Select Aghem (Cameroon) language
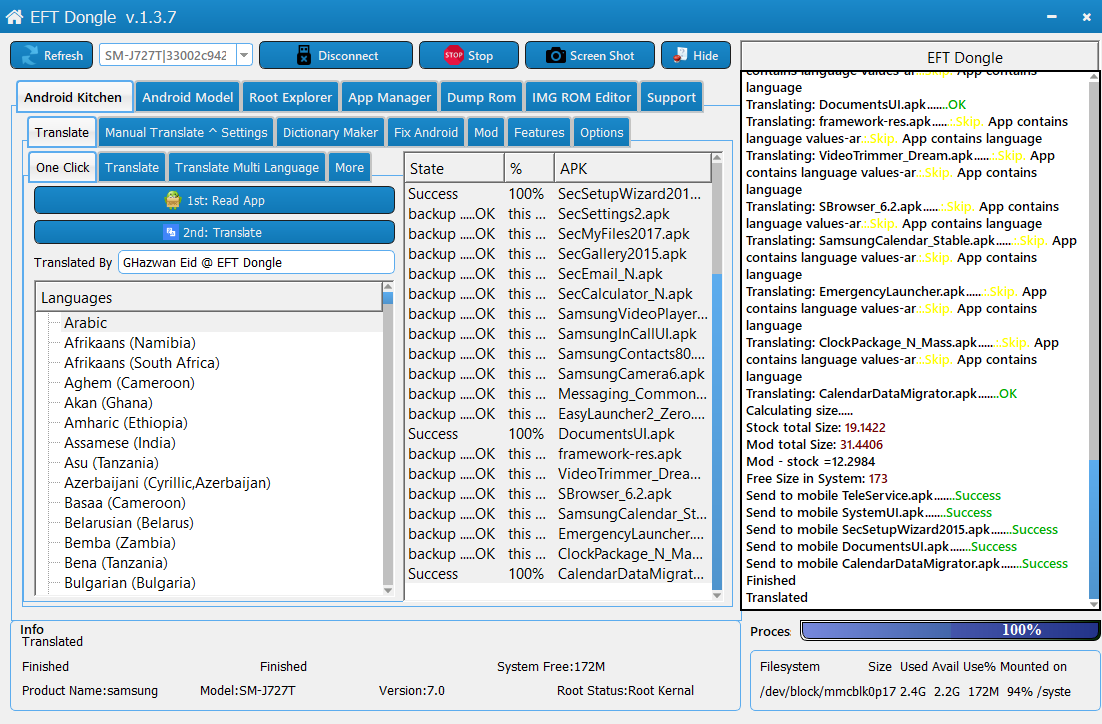1102x724 pixels. [x=129, y=383]
